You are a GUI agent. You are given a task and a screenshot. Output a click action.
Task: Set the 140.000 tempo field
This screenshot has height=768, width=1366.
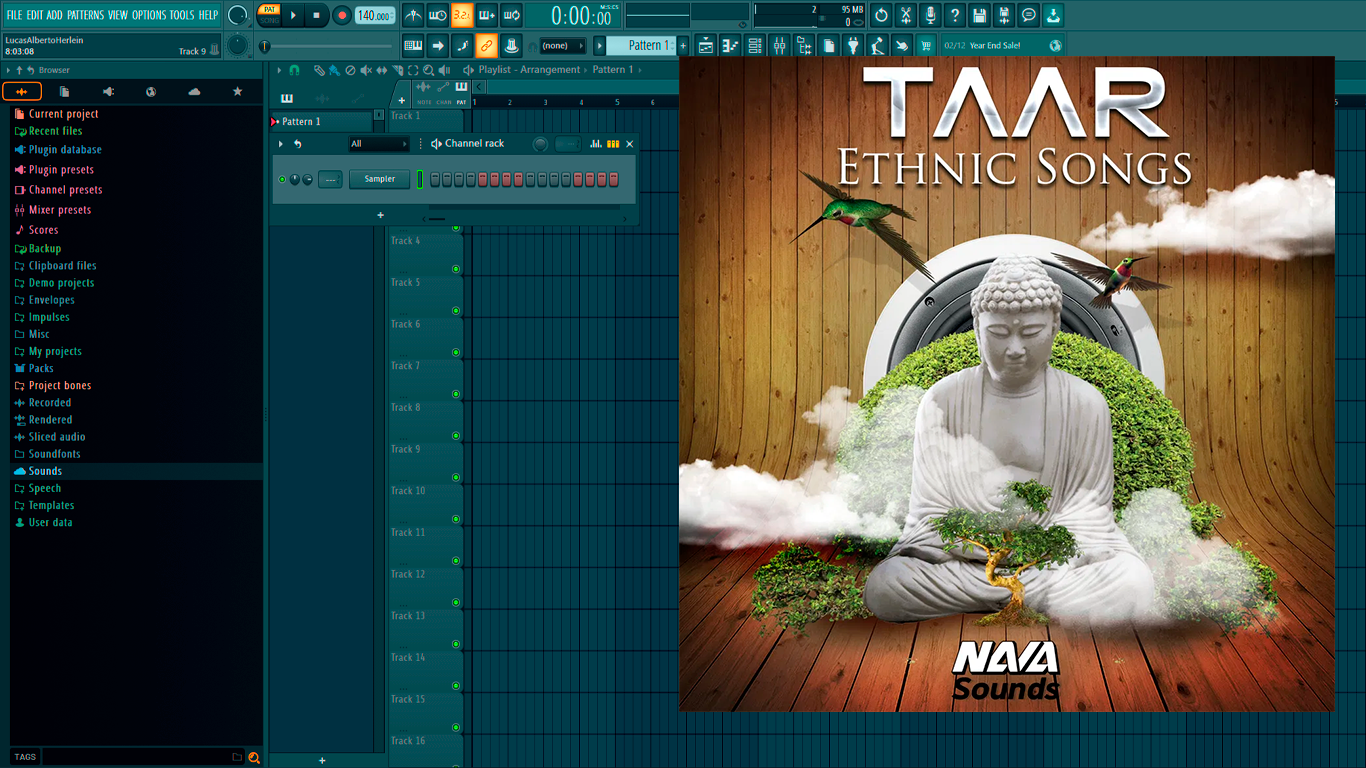point(375,15)
